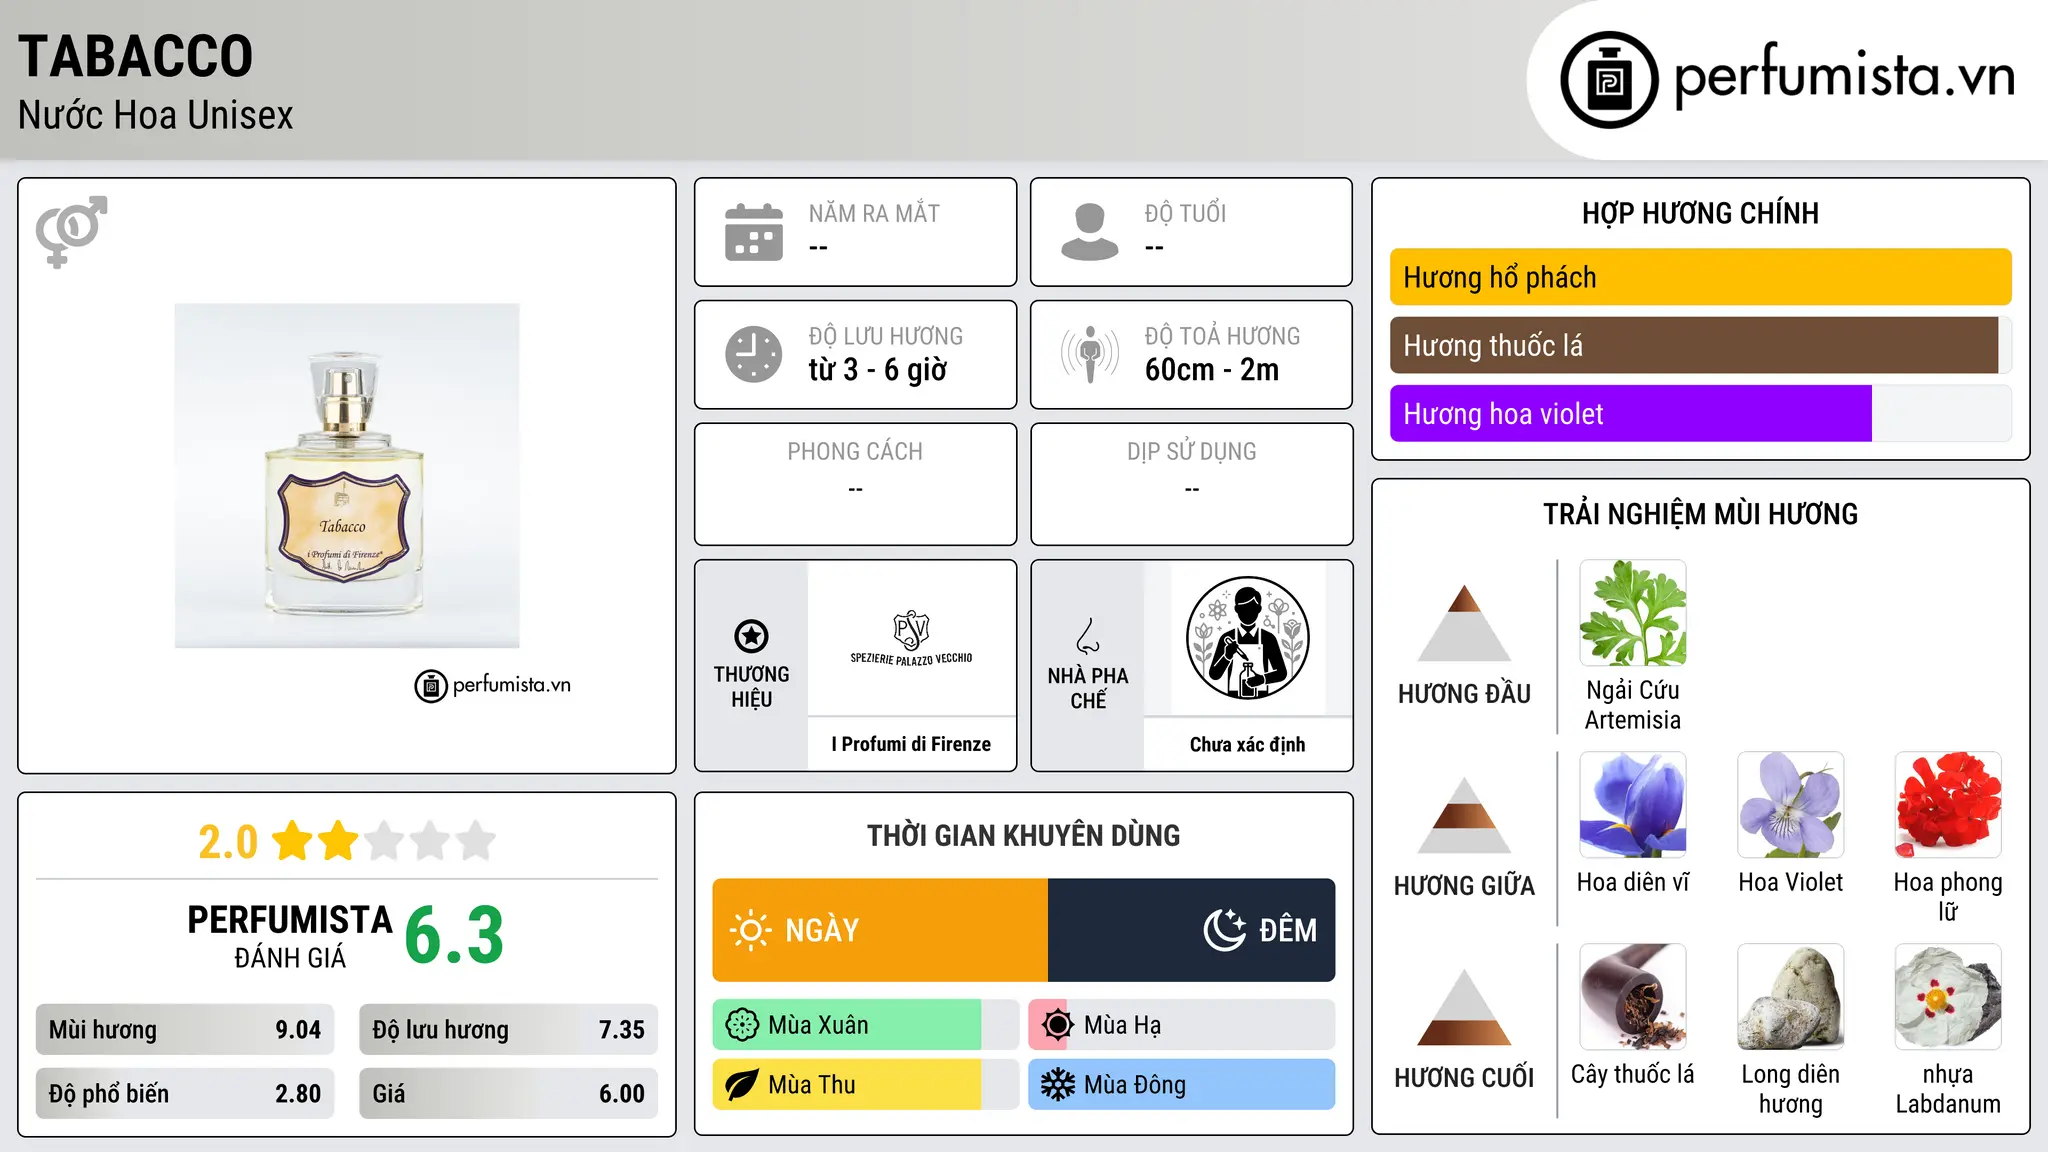Screen dimensions: 2048x1152
Task: Click the flower icon beside Mùa Xuân
Action: 741,1025
